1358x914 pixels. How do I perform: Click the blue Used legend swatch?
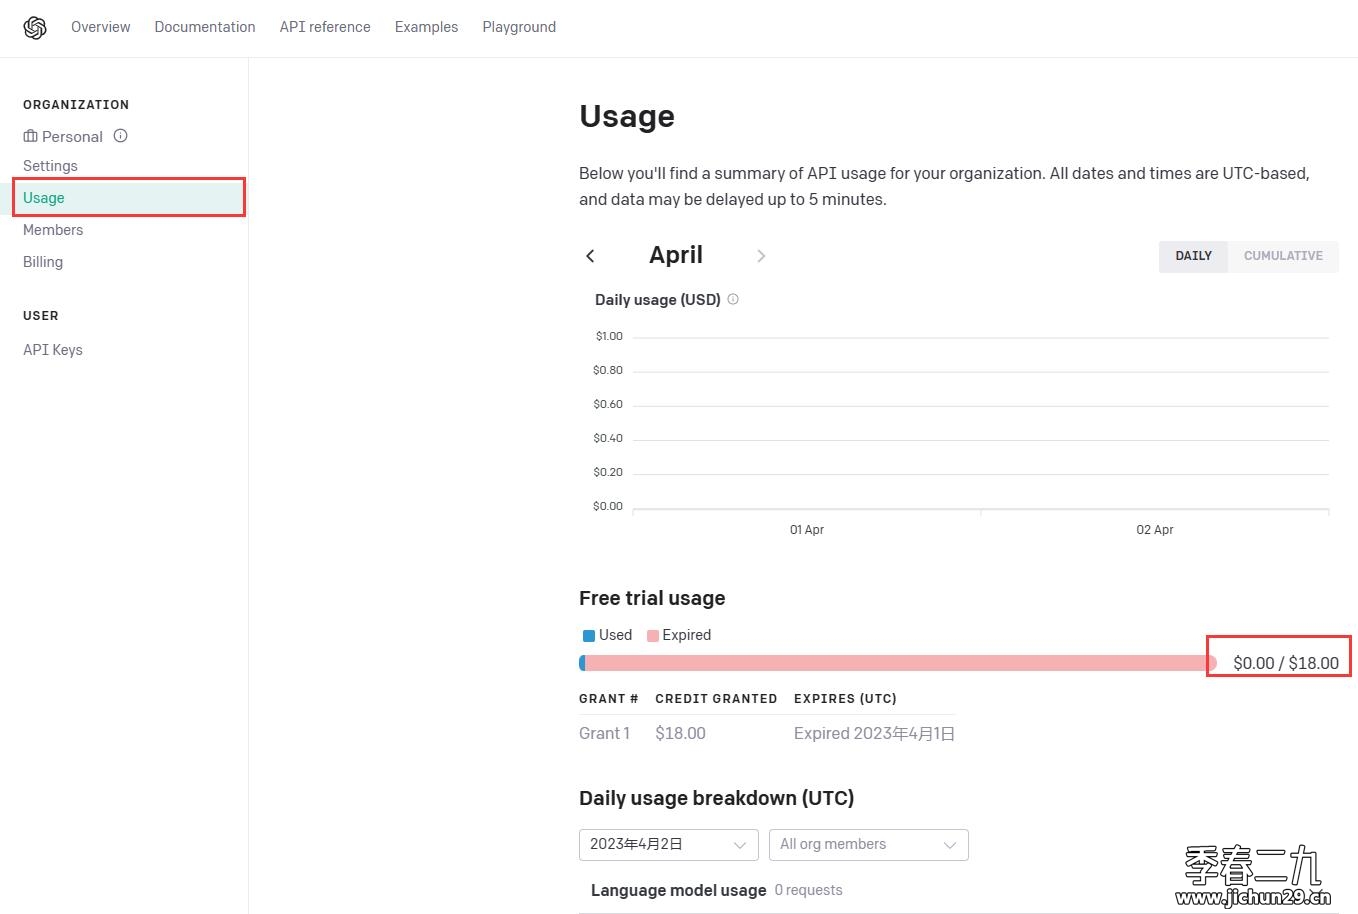click(x=589, y=636)
